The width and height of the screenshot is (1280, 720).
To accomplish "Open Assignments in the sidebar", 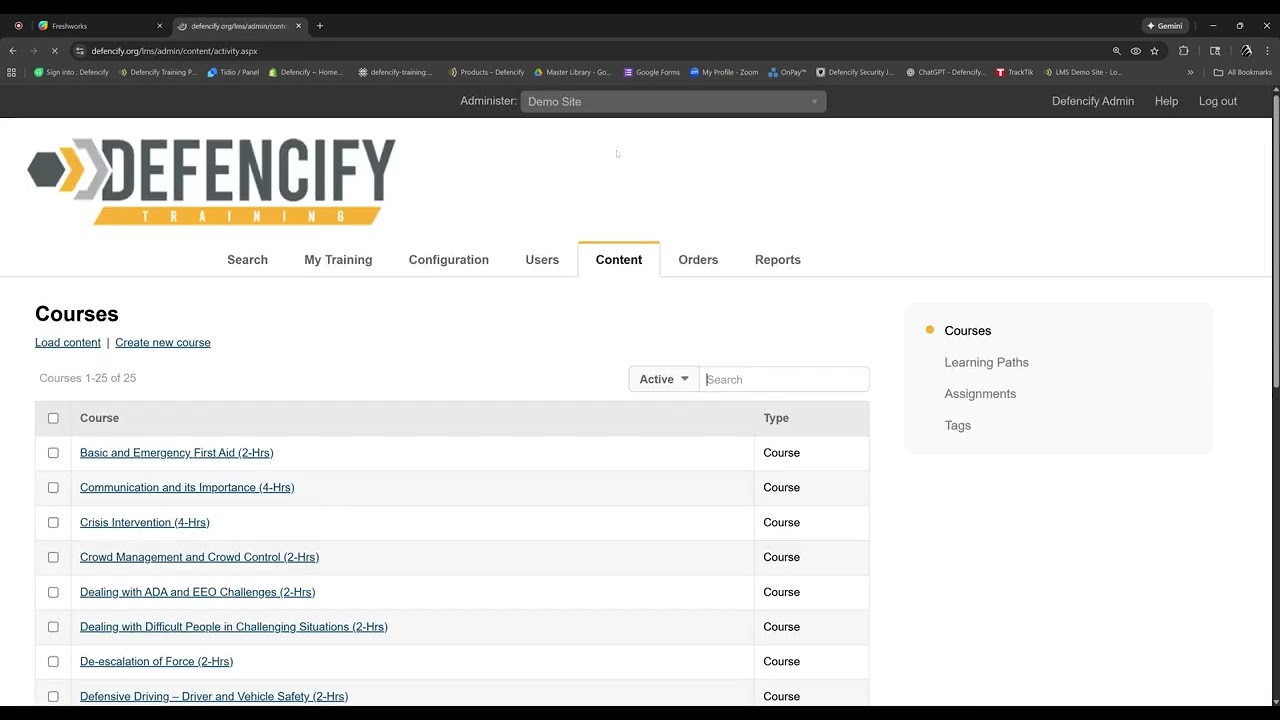I will pyautogui.click(x=980, y=394).
